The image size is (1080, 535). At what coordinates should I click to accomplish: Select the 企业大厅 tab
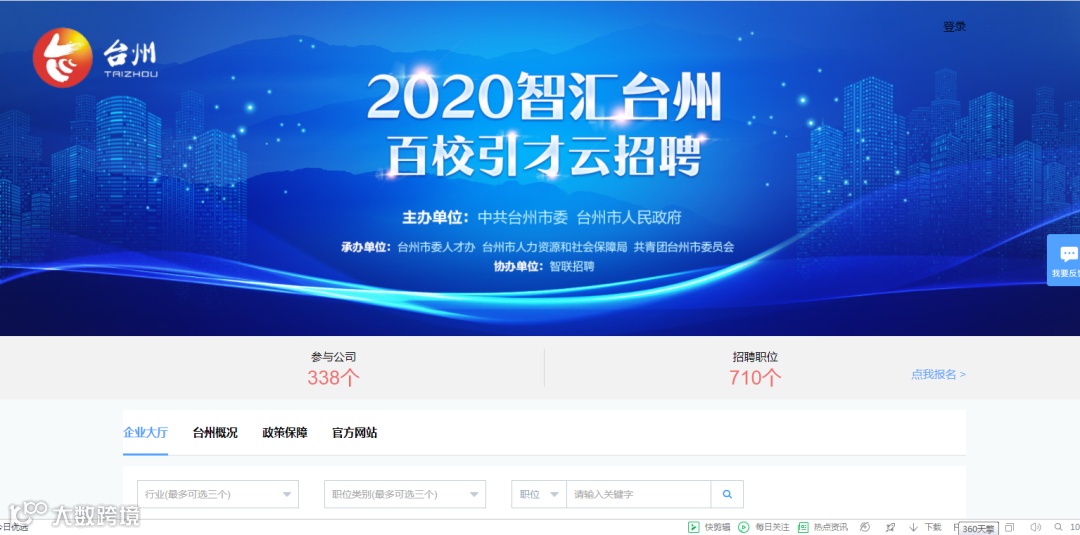[145, 433]
